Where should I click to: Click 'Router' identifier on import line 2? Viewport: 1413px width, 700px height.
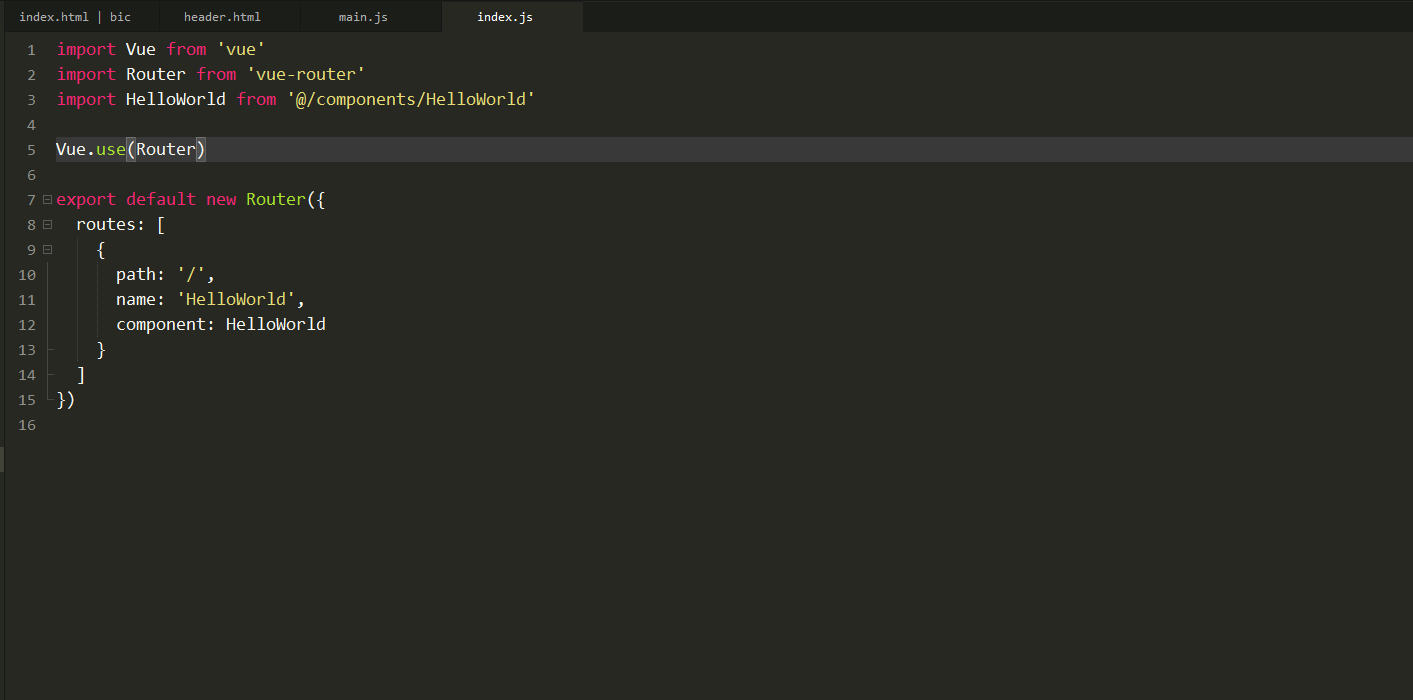click(156, 74)
